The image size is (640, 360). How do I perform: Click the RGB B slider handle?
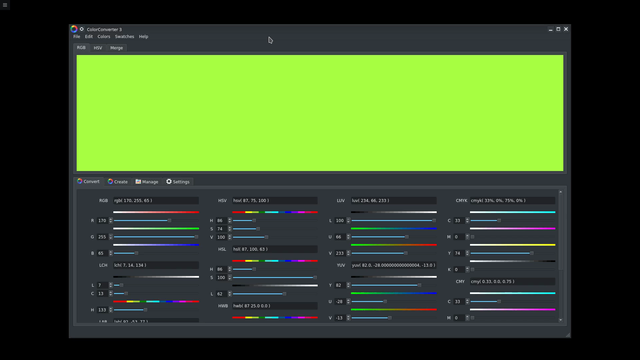click(136, 253)
